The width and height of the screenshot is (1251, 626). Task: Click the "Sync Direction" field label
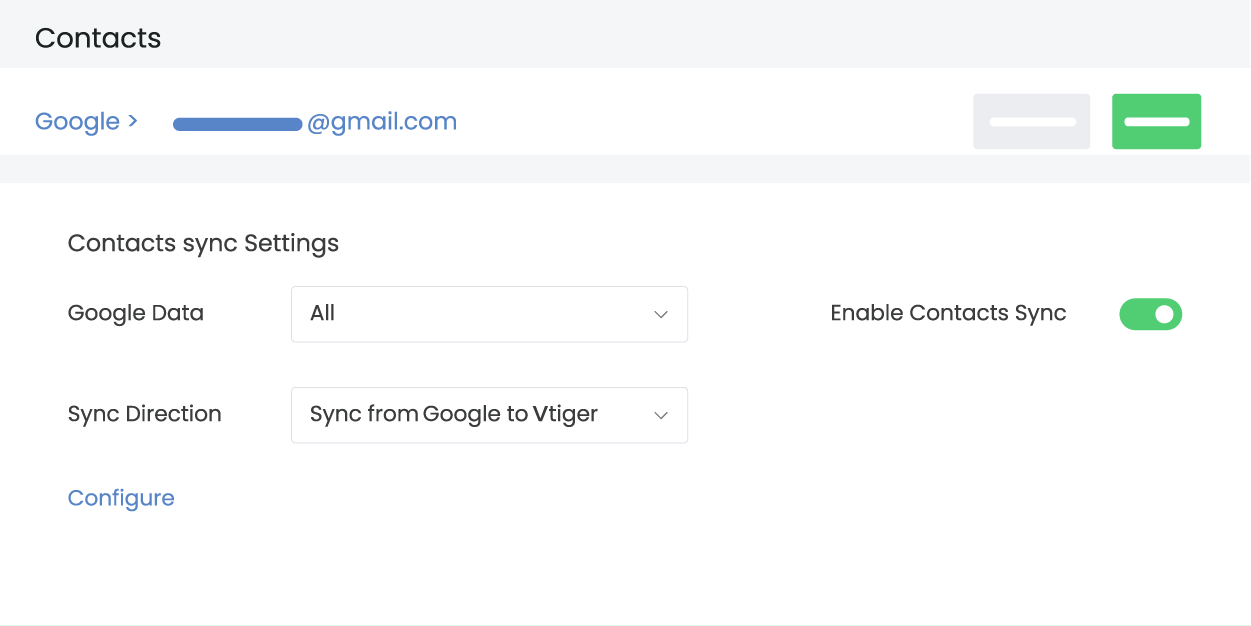145,415
